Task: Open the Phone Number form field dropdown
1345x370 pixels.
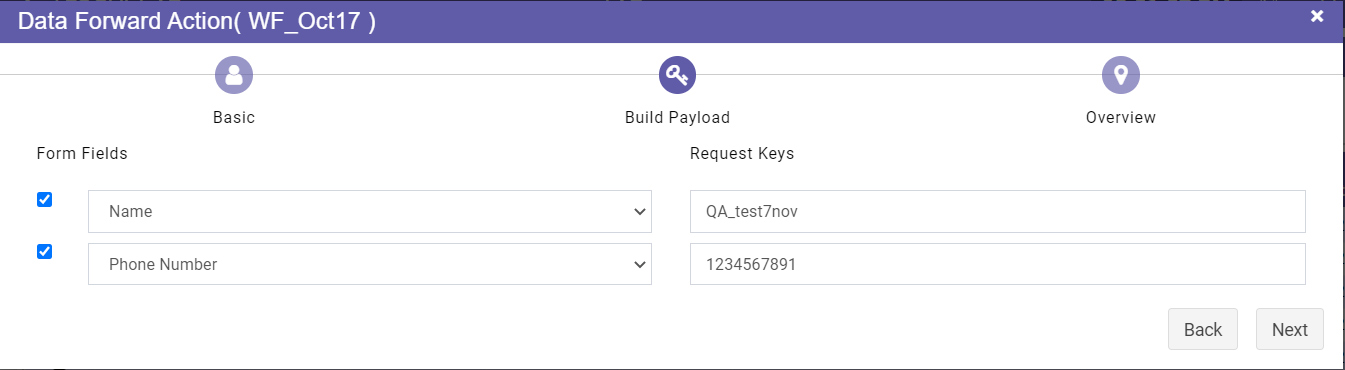Action: [370, 264]
